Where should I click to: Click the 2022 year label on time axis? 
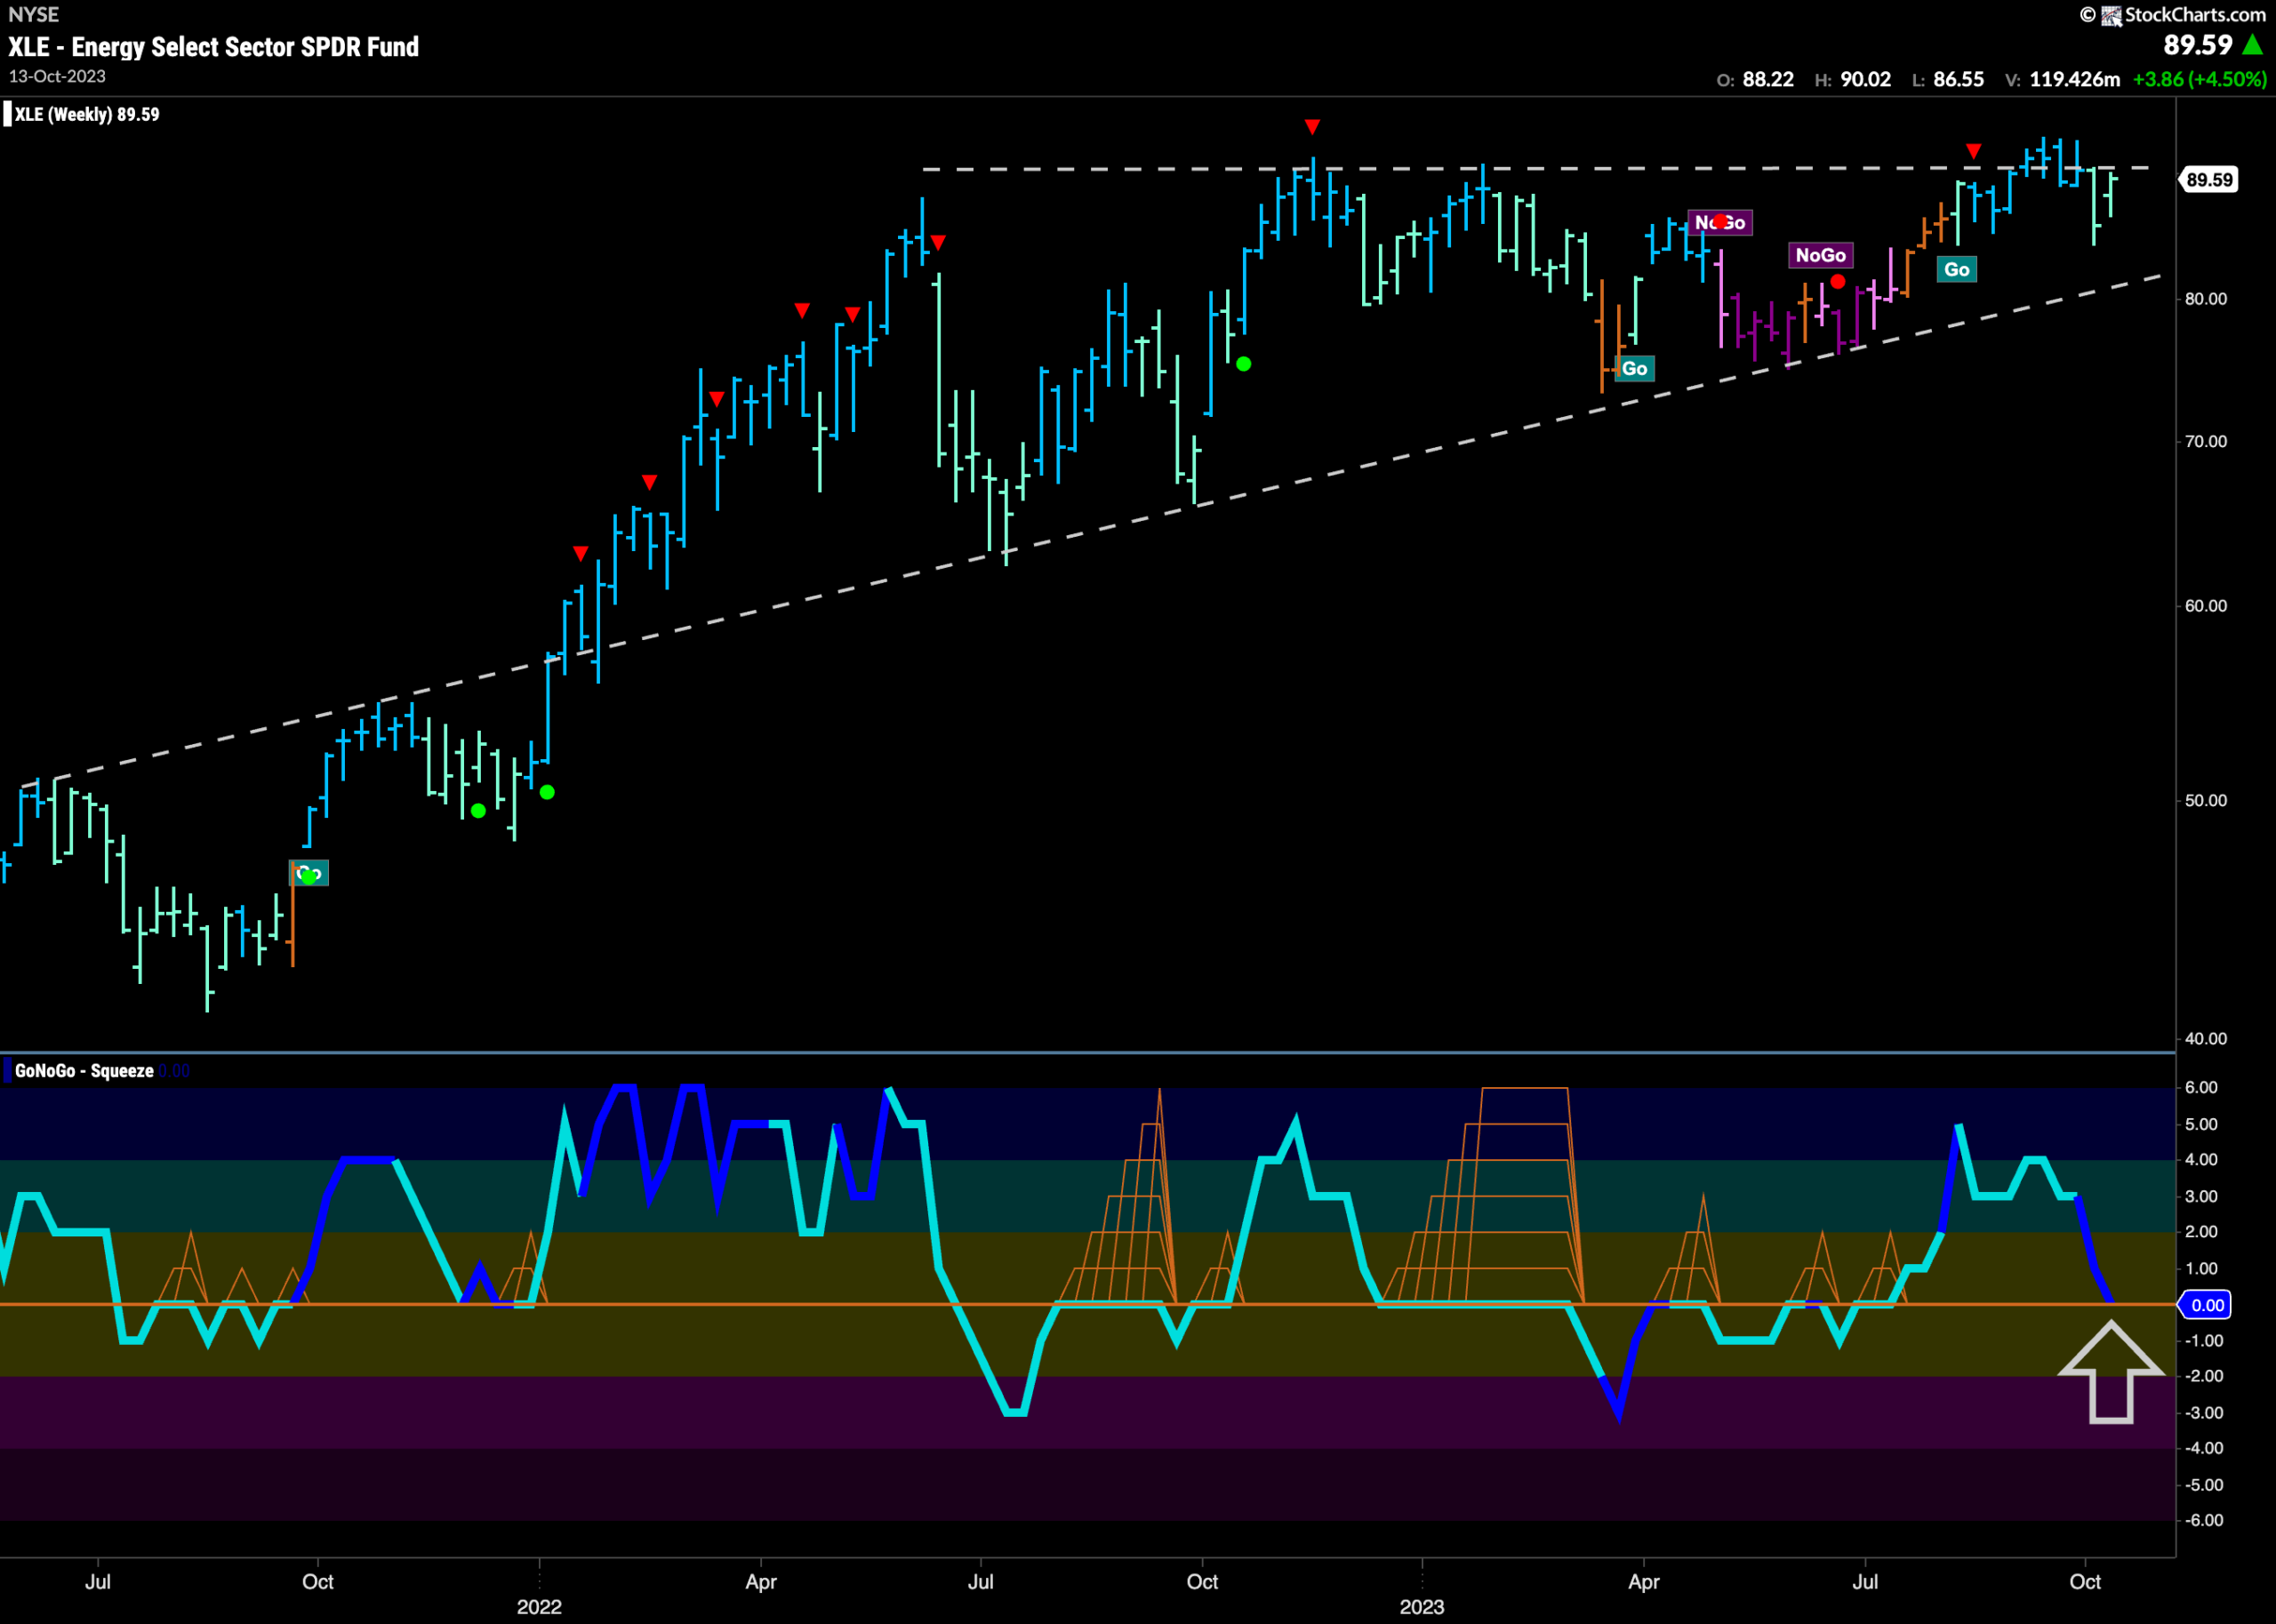[x=539, y=1607]
